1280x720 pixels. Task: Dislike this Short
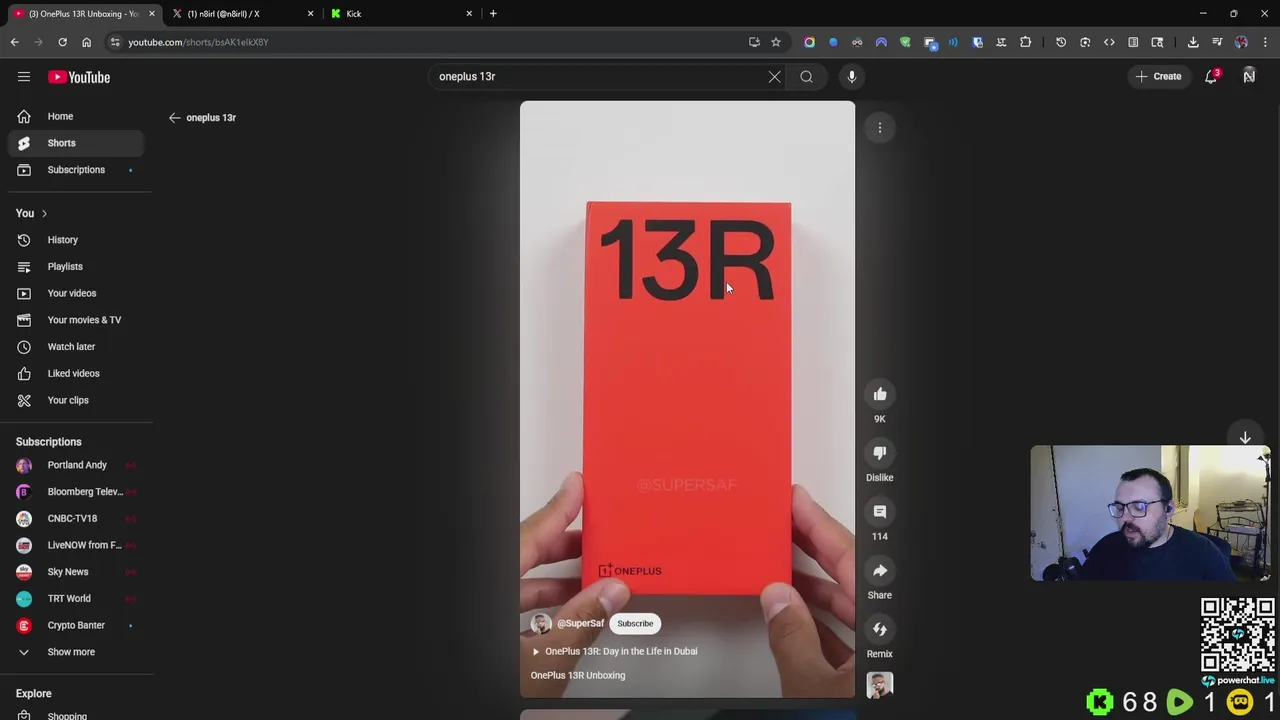coord(880,453)
